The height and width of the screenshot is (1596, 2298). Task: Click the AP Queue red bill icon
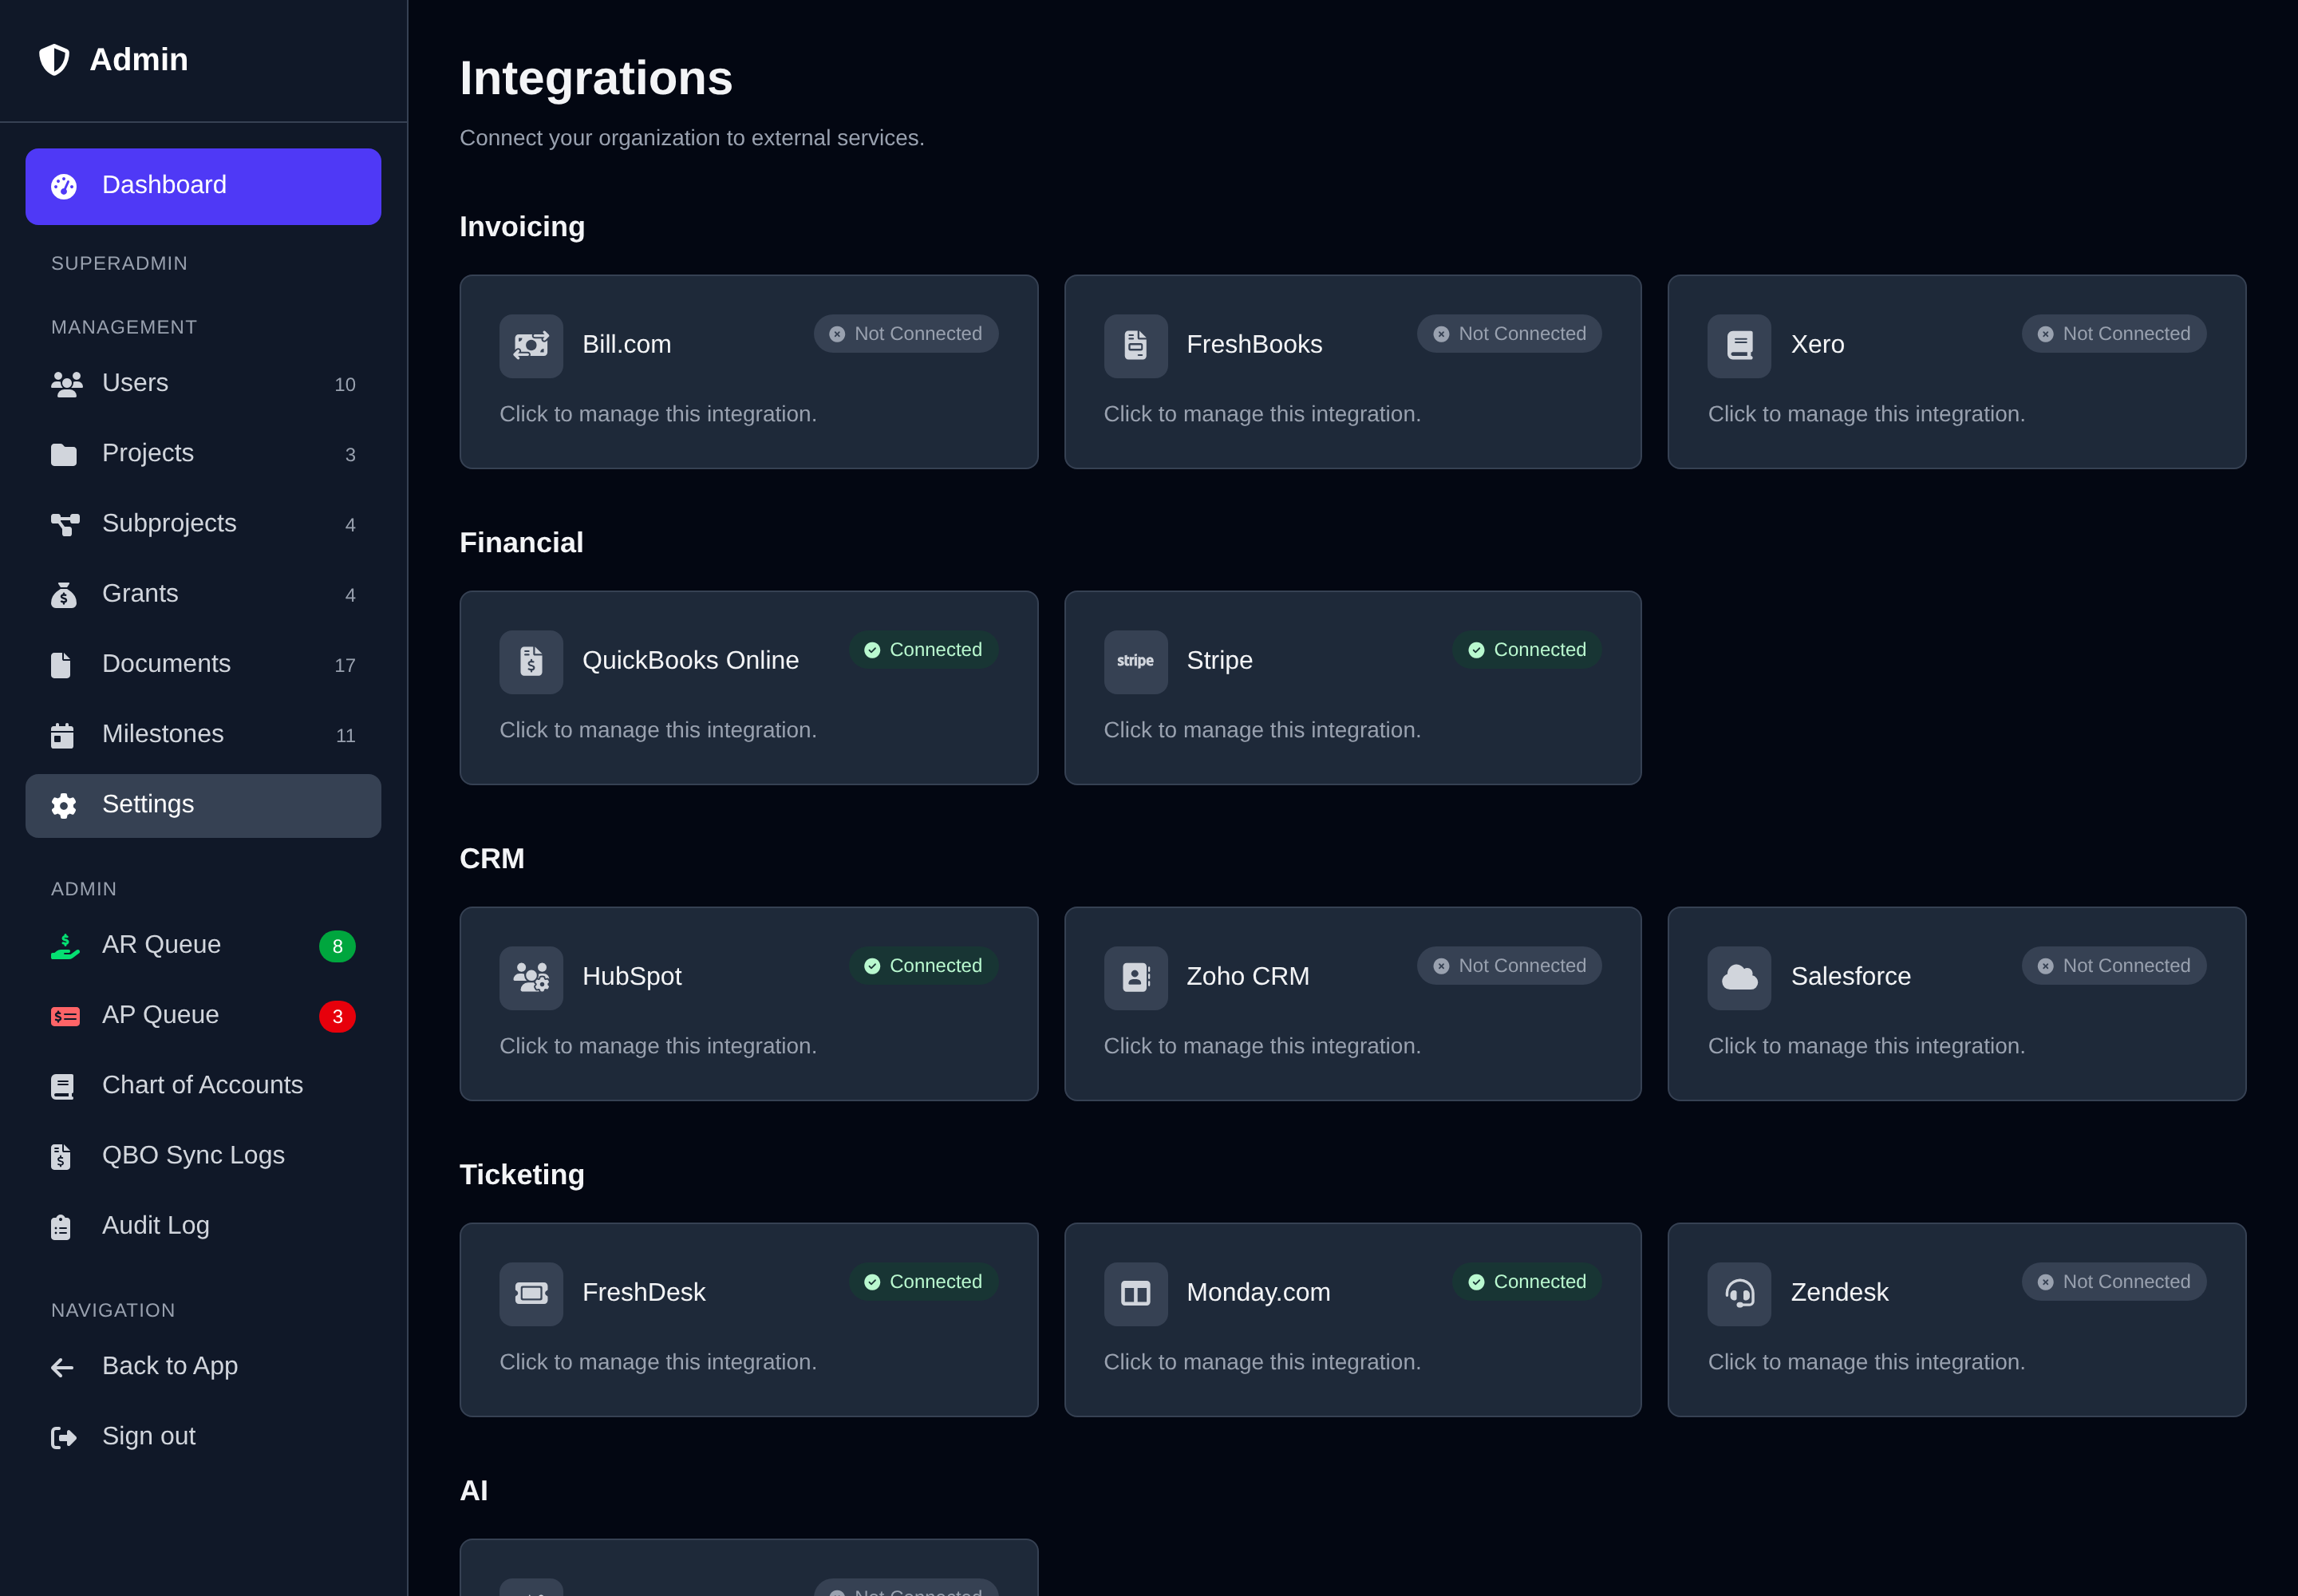[65, 1016]
